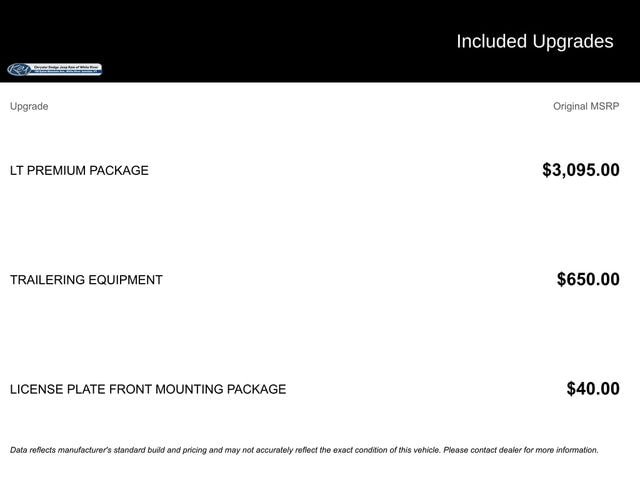640x480 pixels.
Task: Click the $3,095.00 price
Action: 581,170
